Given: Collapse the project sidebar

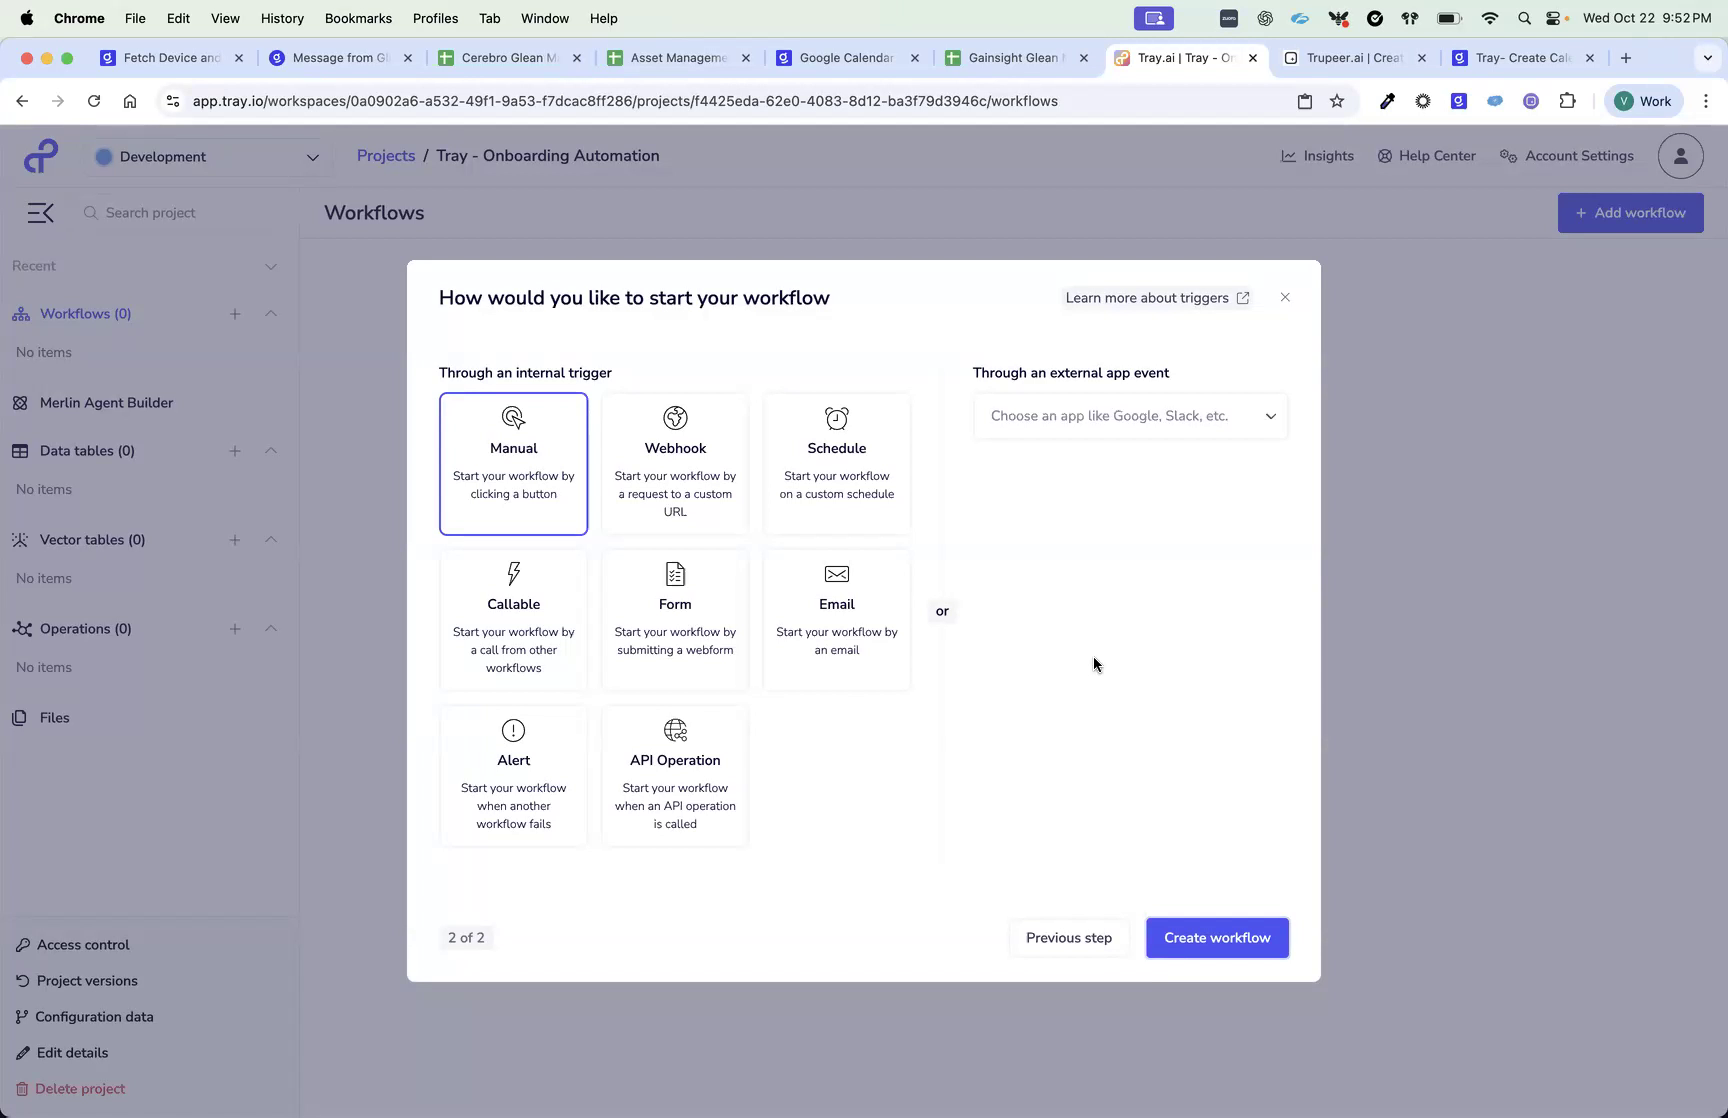Looking at the screenshot, I should click(40, 212).
